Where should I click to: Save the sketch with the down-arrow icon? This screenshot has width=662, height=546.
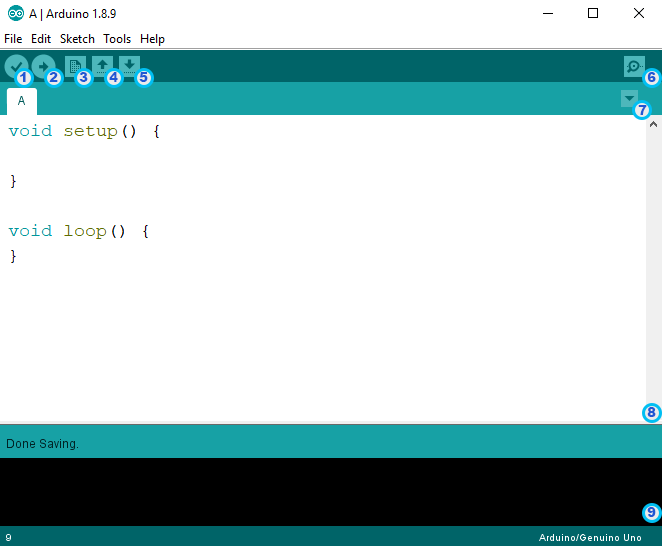129,67
